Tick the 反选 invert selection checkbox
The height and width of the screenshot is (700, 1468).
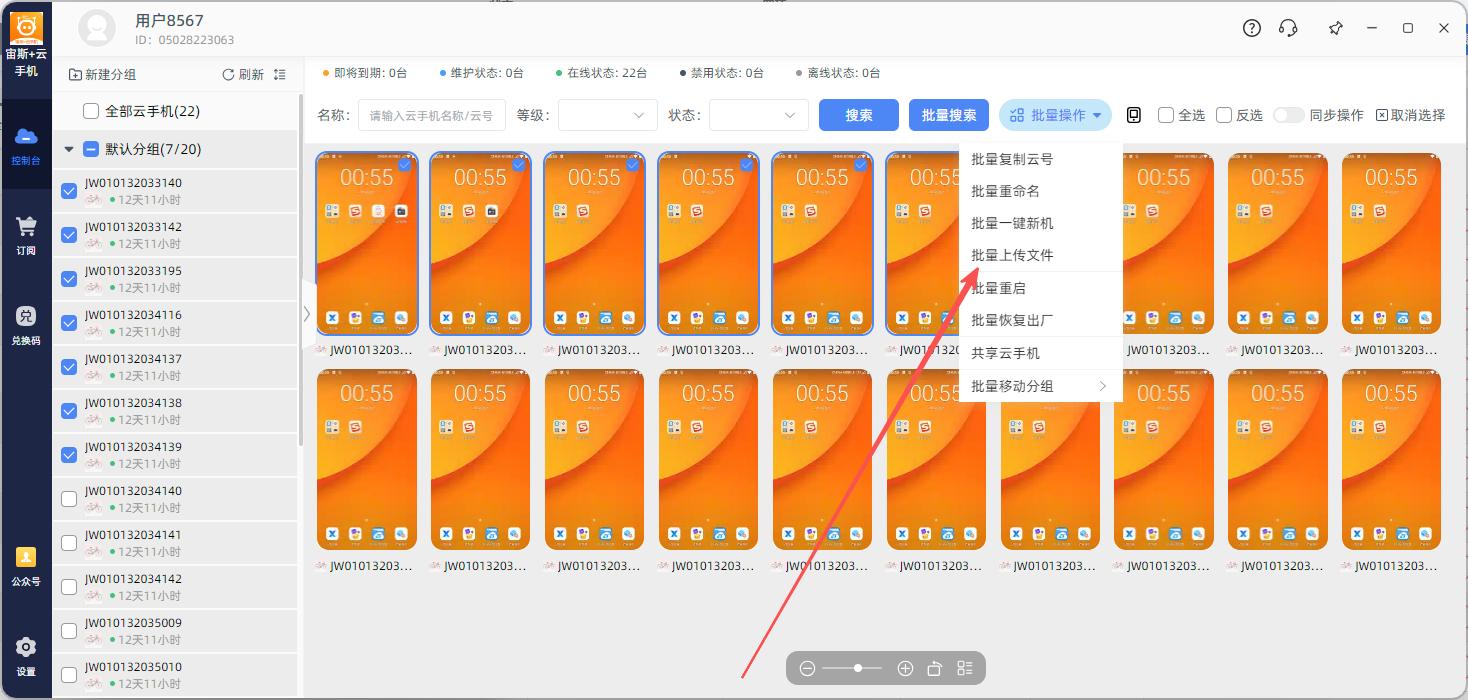coord(1224,115)
